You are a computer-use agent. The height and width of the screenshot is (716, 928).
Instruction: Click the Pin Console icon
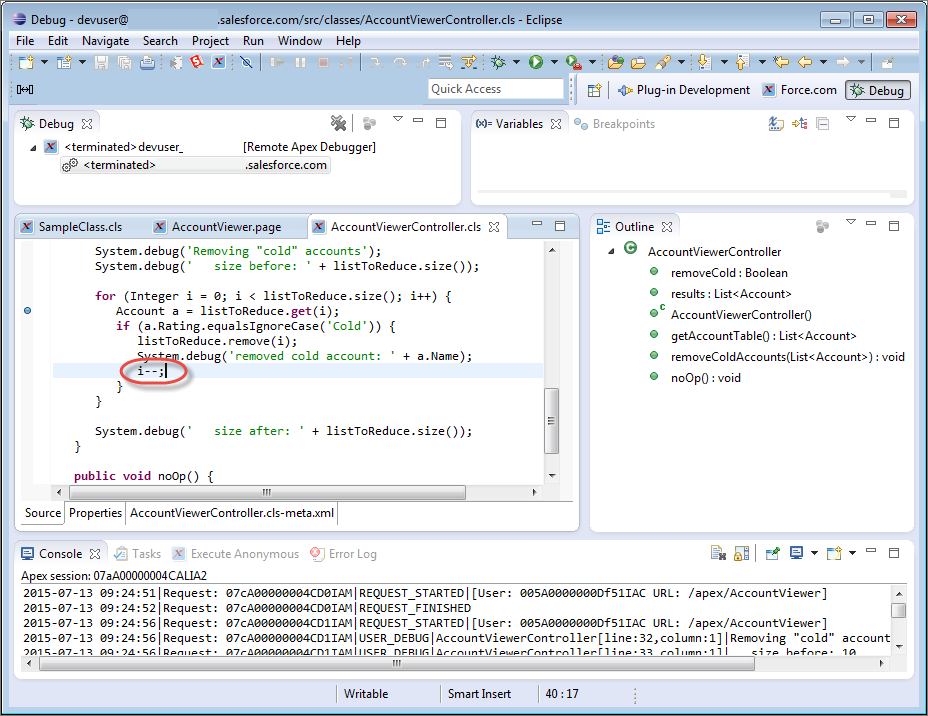click(x=772, y=553)
